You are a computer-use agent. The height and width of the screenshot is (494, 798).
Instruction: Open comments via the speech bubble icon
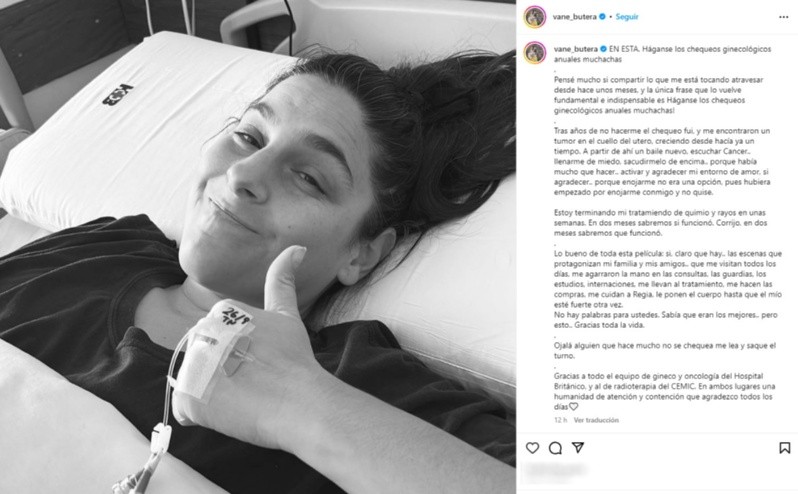coord(555,448)
